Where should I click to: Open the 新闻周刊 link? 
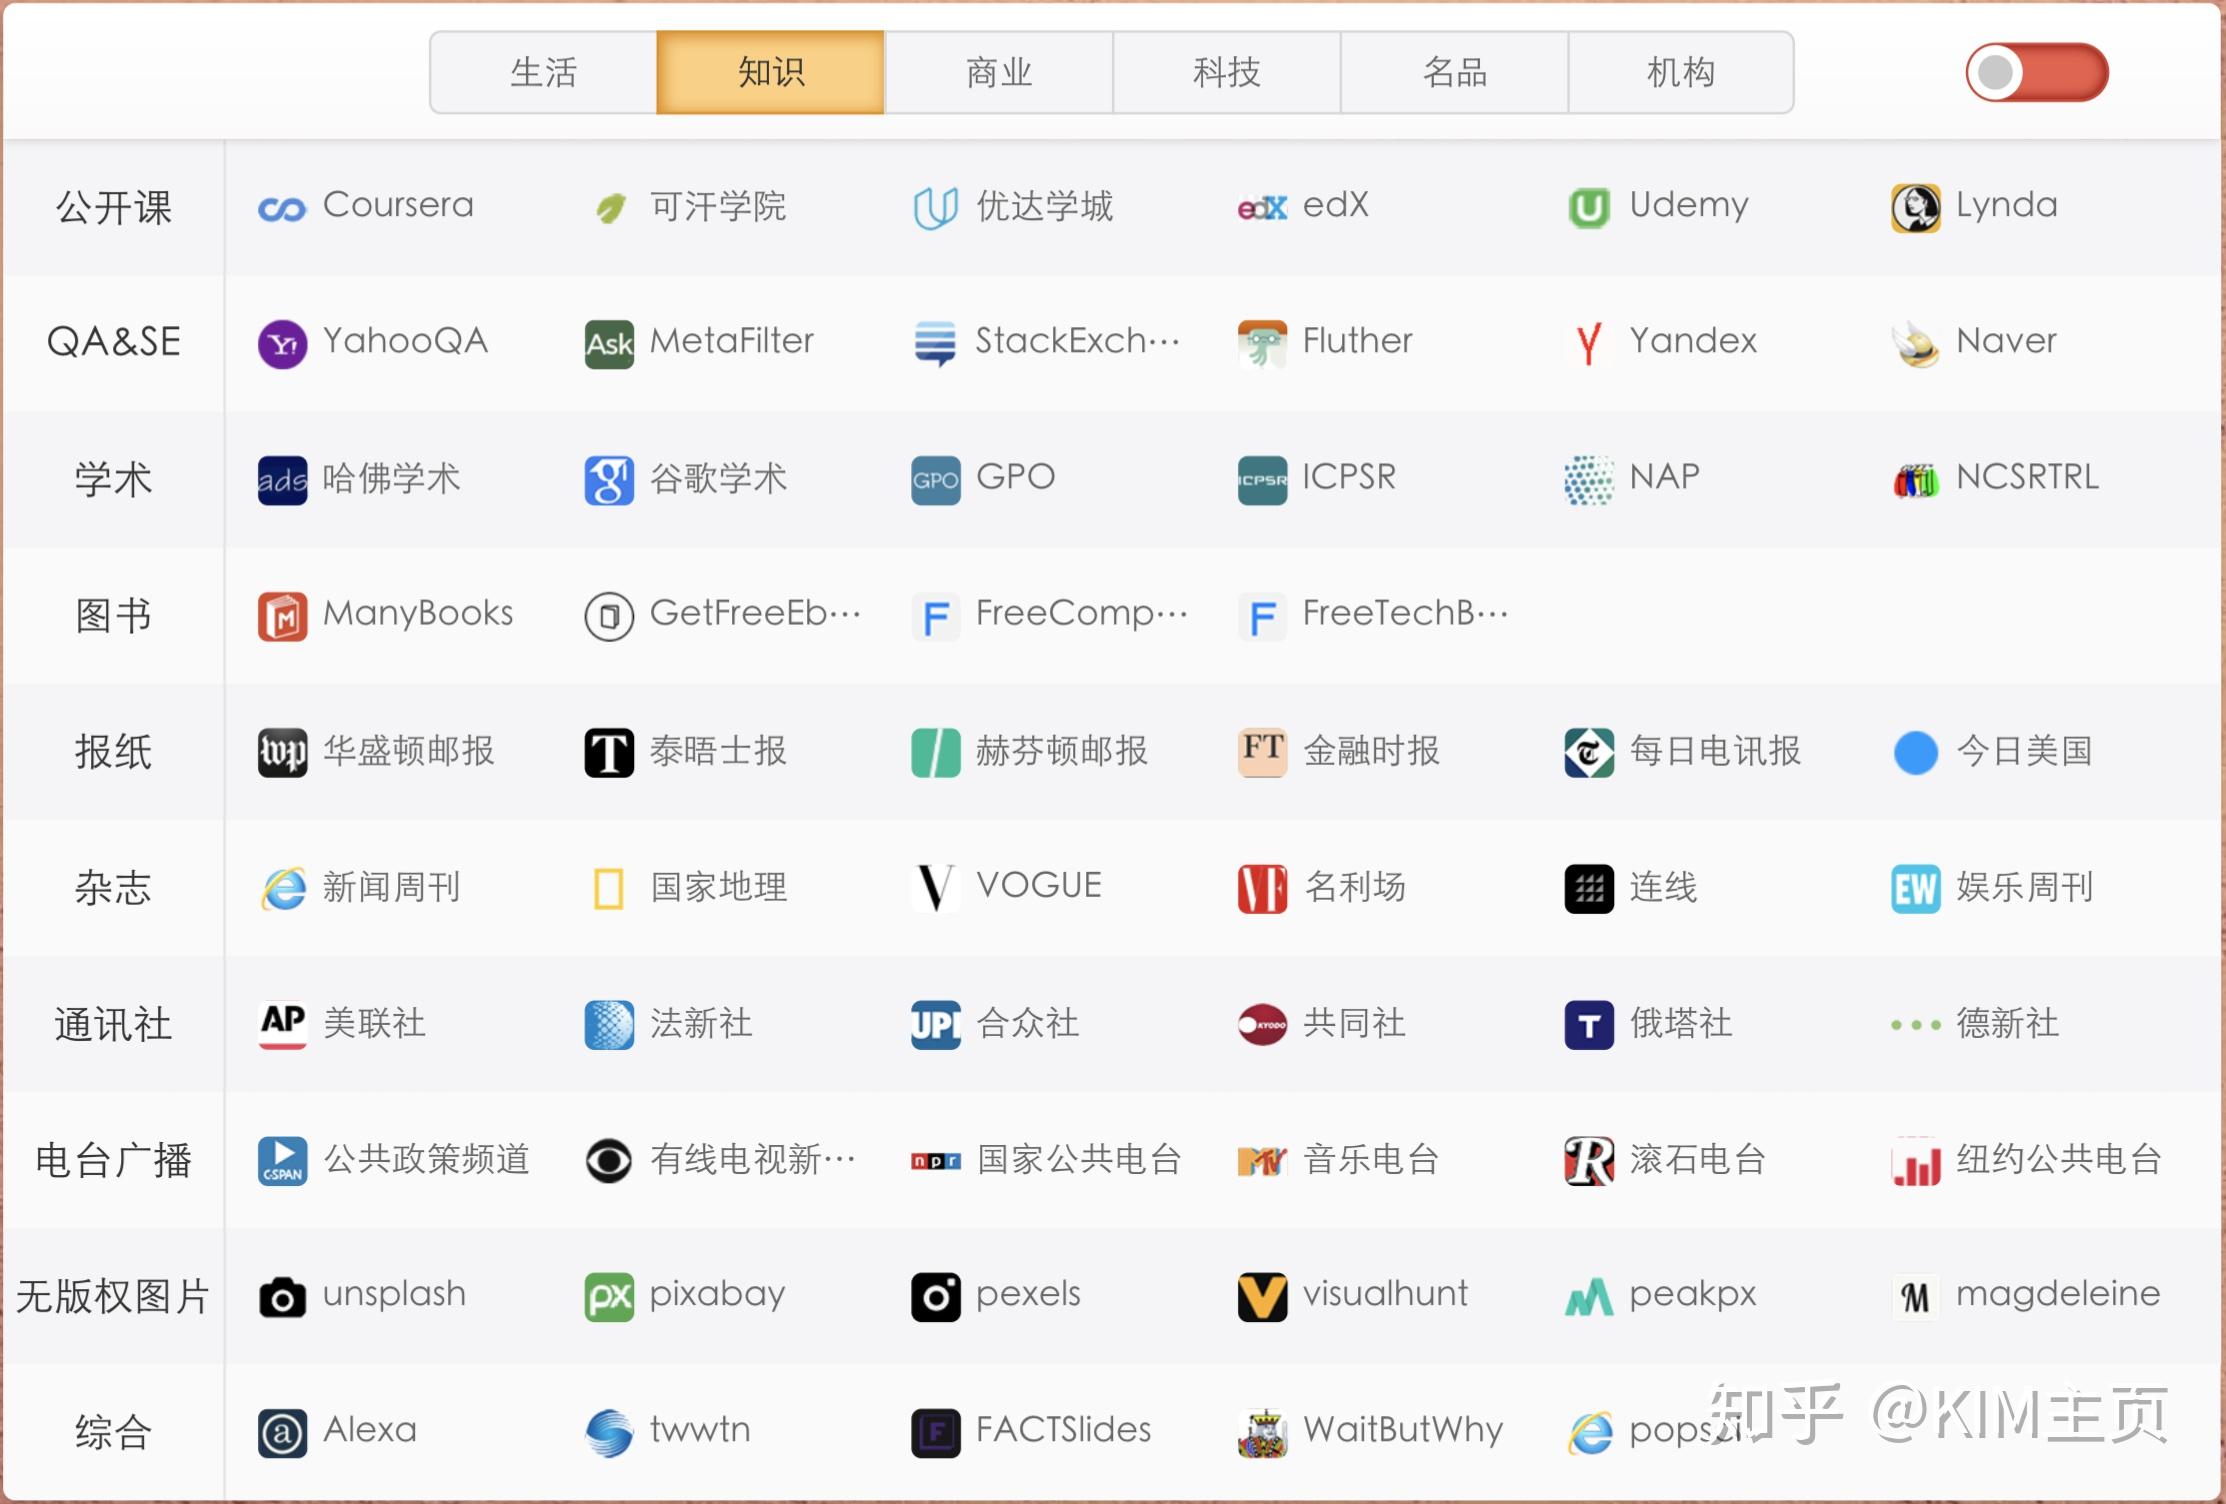(359, 888)
